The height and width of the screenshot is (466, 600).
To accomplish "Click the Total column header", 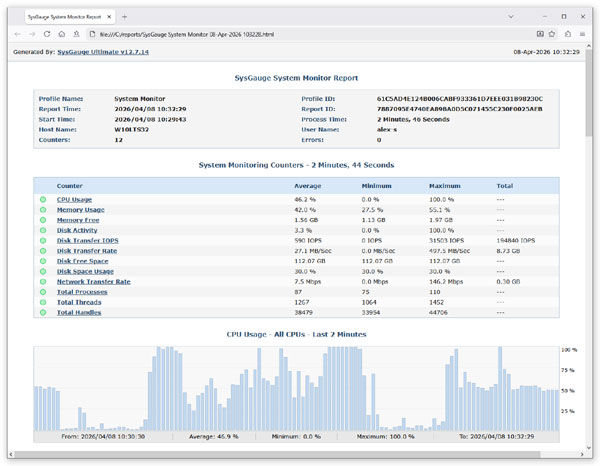I will pyautogui.click(x=505, y=186).
